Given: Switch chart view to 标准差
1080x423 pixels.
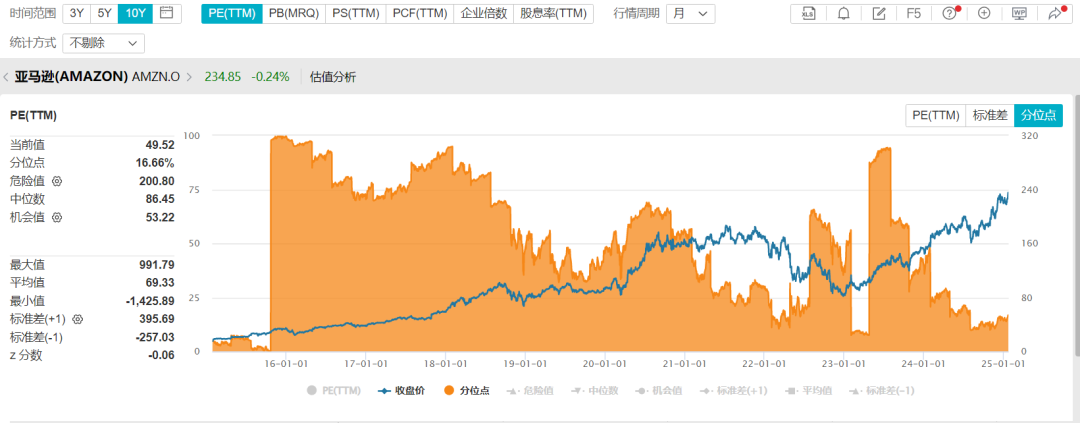Looking at the screenshot, I should coord(991,115).
